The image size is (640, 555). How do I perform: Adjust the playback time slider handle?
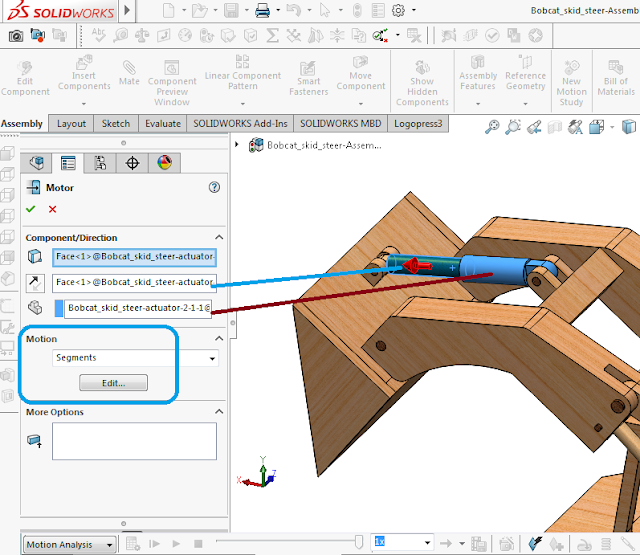point(359,542)
